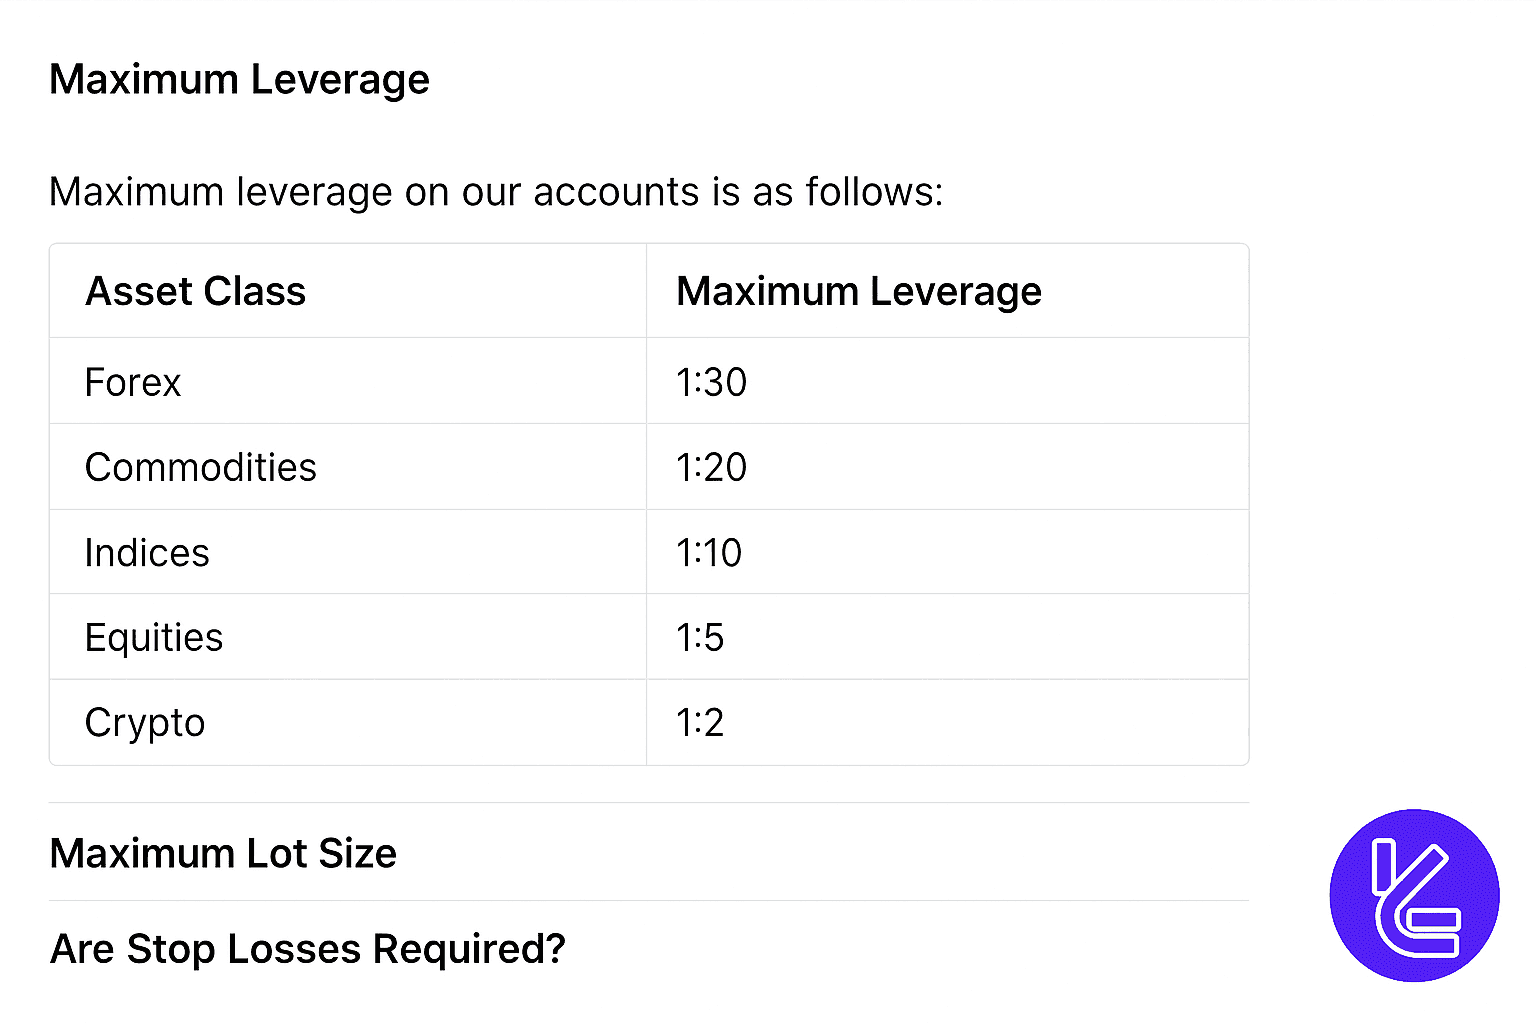The width and height of the screenshot is (1536, 1024).
Task: Select the Commodities row label
Action: pyautogui.click(x=200, y=467)
